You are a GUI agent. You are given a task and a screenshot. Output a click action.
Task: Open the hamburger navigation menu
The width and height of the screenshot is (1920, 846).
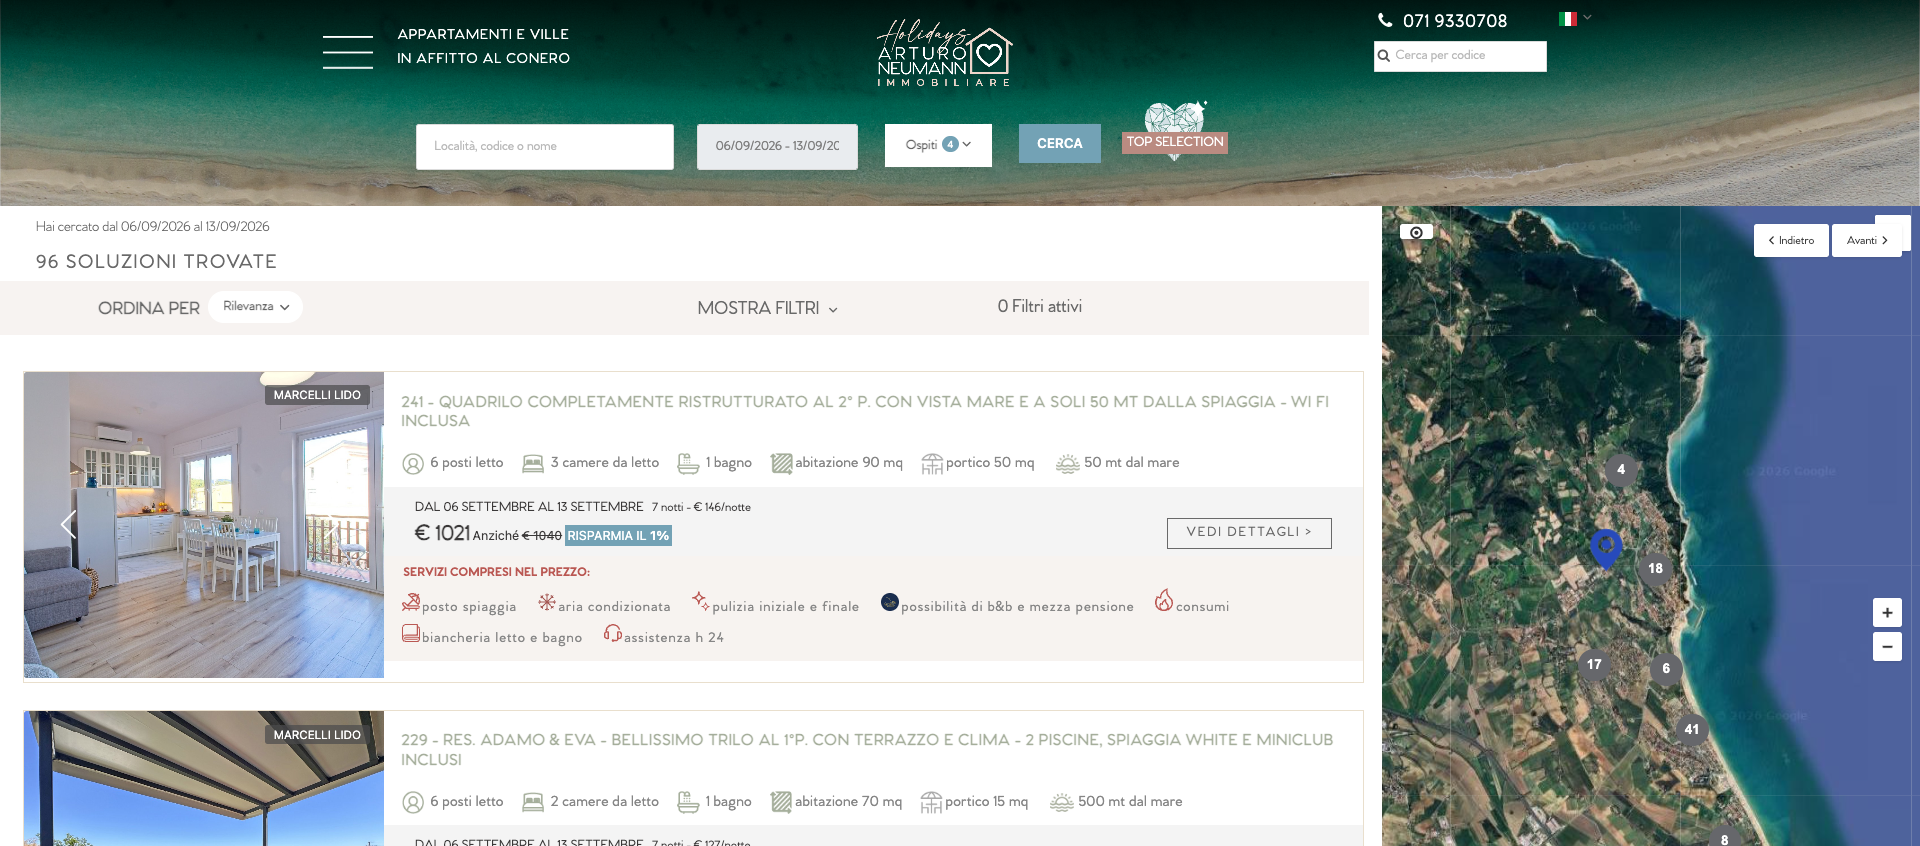coord(348,51)
